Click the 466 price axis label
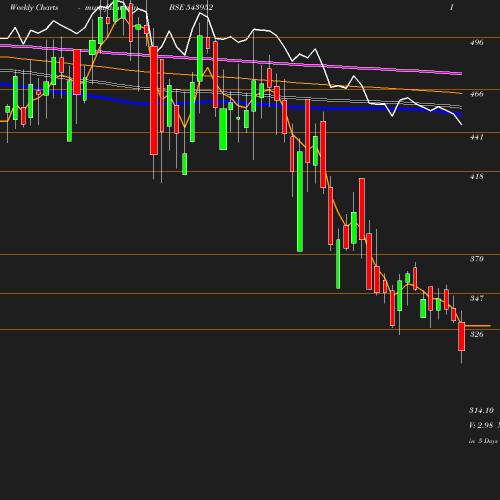Image resolution: width=500 pixels, height=500 pixels. [x=476, y=94]
